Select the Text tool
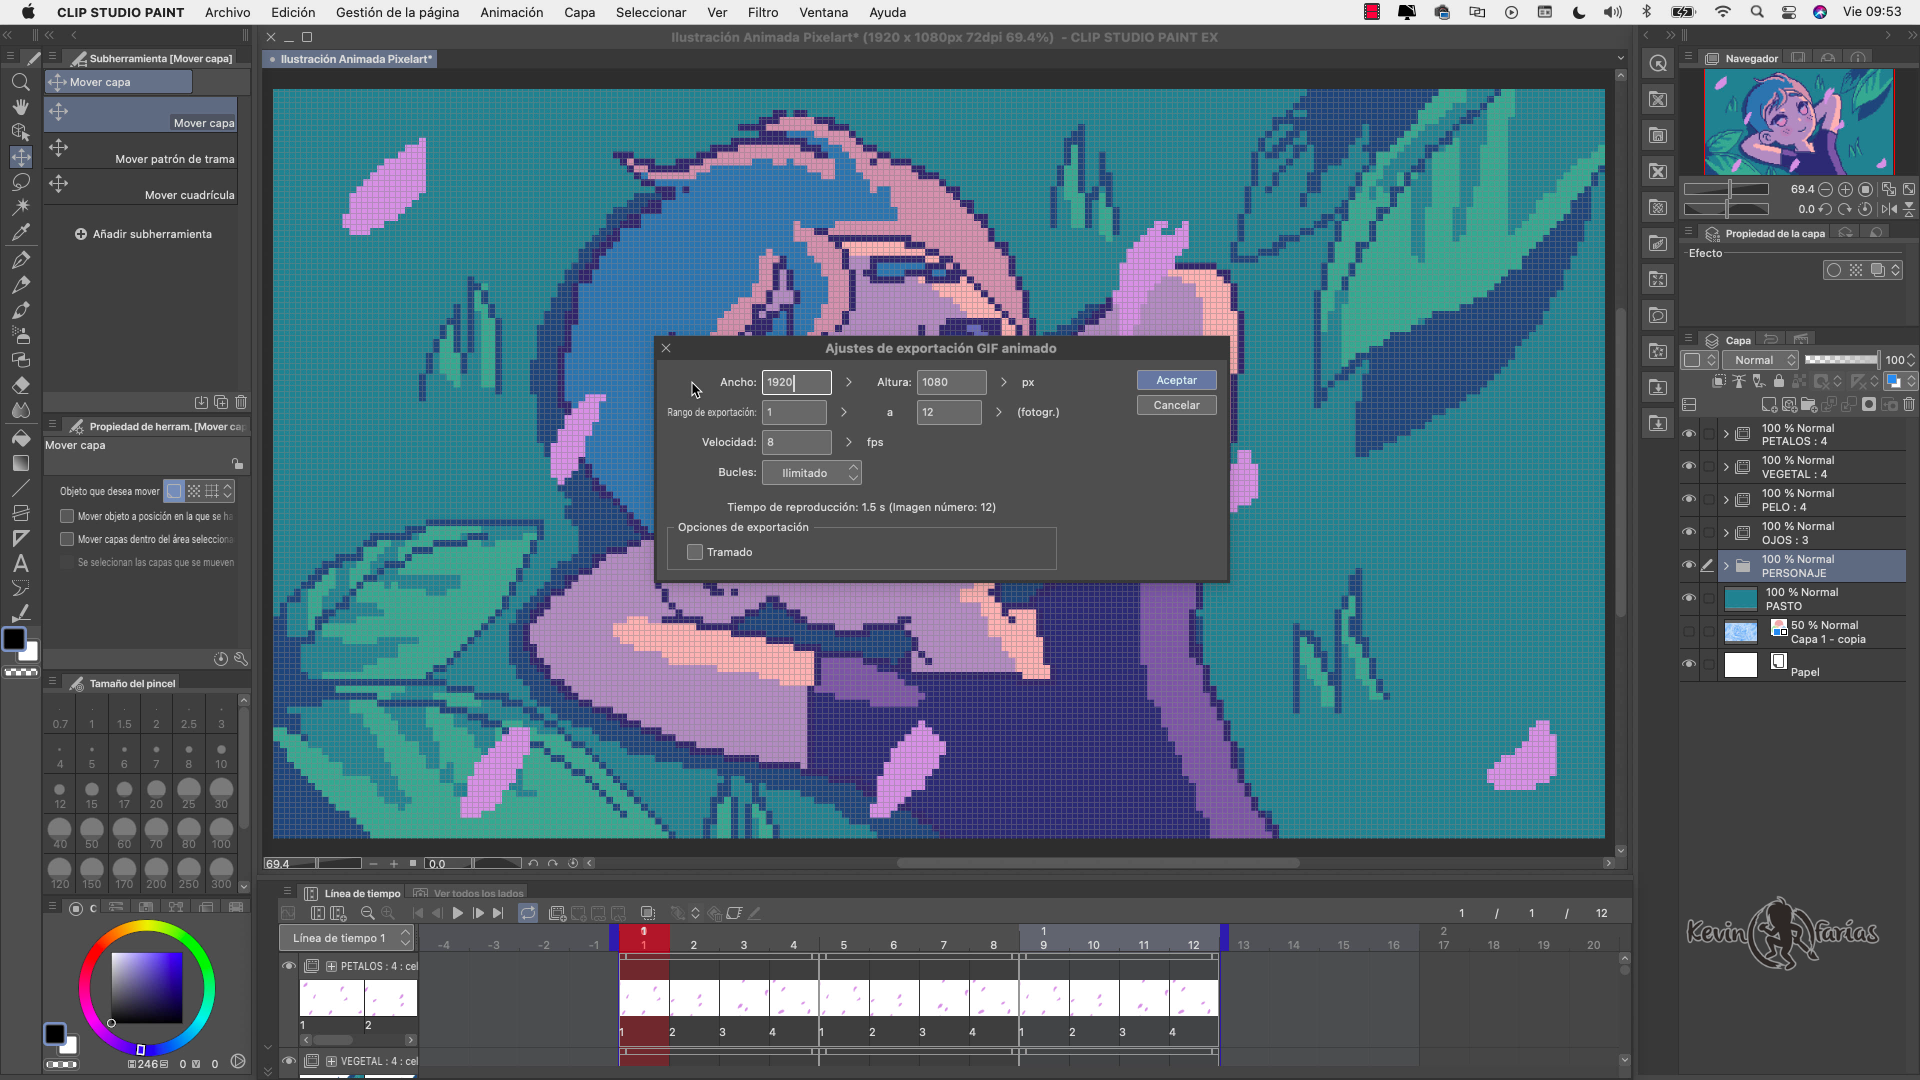Viewport: 1920px width, 1080px height. click(x=20, y=564)
